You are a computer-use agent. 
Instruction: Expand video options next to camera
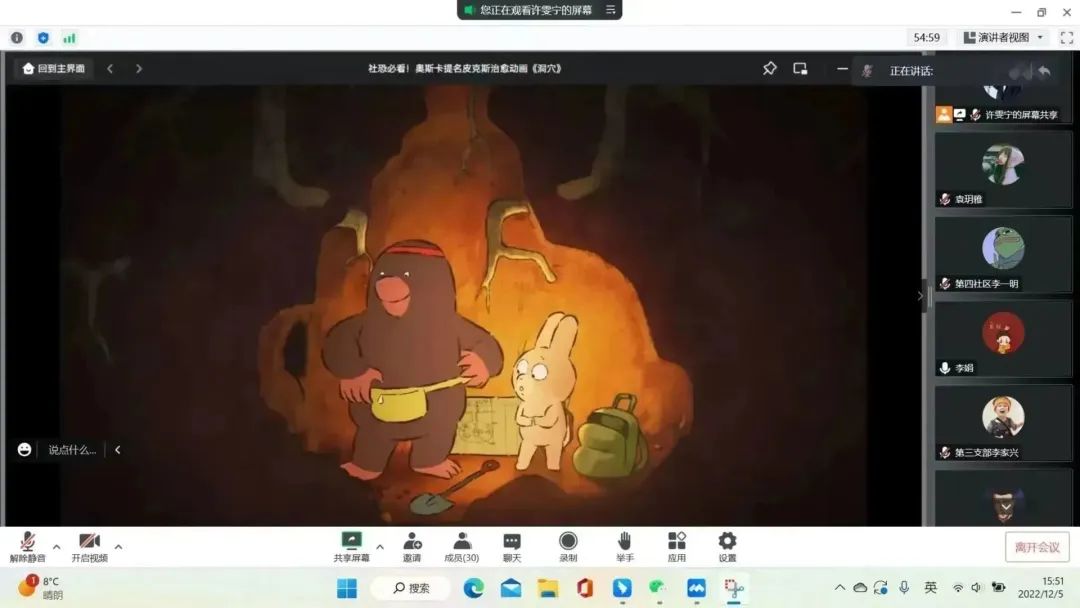pyautogui.click(x=118, y=547)
